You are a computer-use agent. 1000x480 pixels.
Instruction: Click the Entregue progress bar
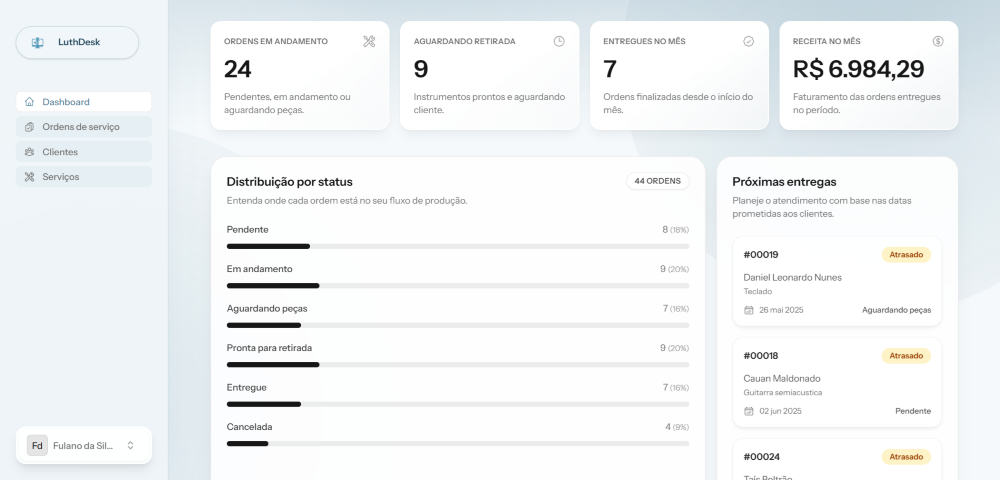458,404
